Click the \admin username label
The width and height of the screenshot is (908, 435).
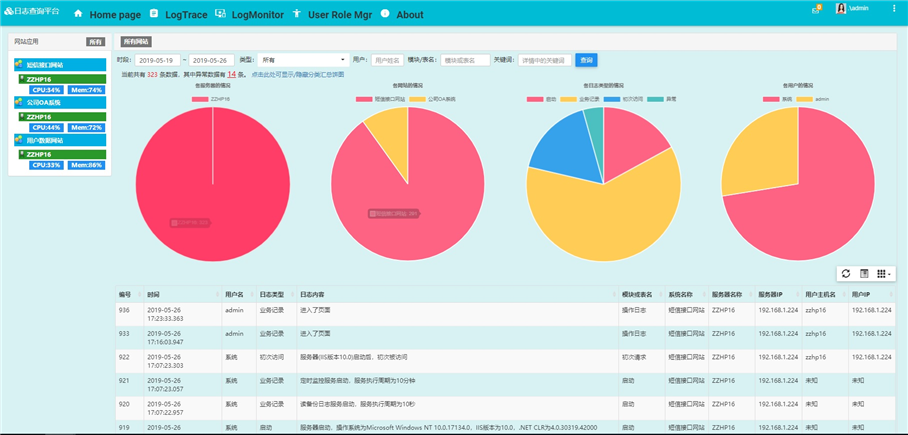[858, 9]
